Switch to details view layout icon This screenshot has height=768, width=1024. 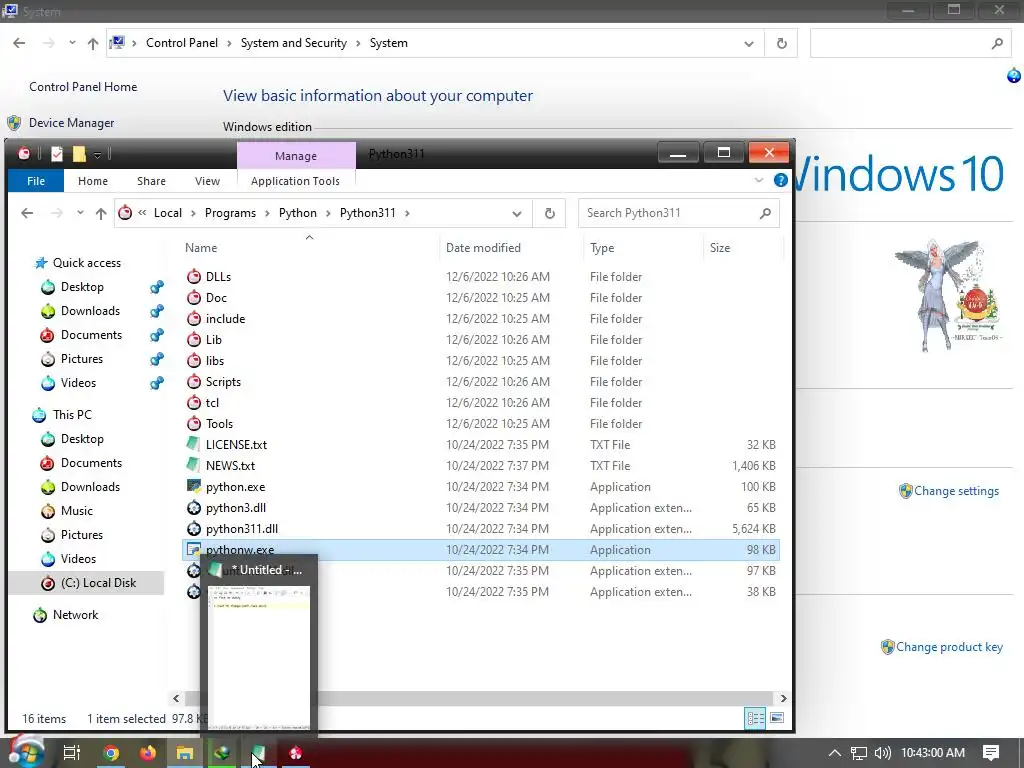[x=756, y=718]
